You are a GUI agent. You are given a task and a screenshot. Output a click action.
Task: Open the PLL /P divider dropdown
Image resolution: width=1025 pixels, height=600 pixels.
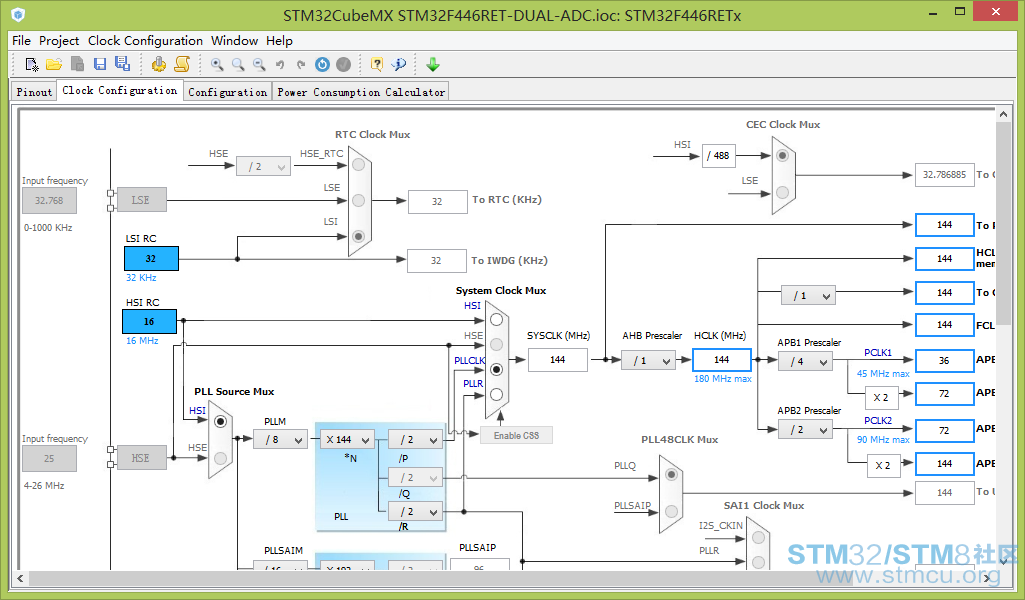(x=415, y=440)
